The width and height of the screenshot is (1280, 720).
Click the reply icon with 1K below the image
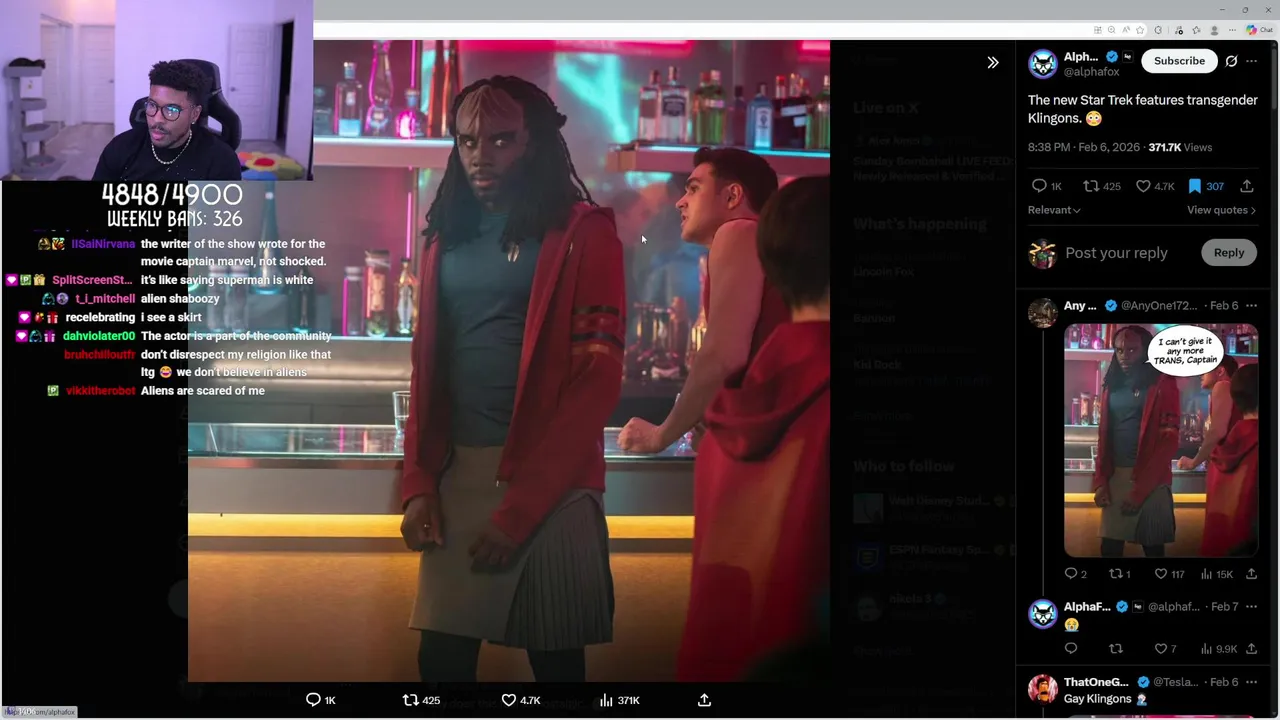point(320,700)
